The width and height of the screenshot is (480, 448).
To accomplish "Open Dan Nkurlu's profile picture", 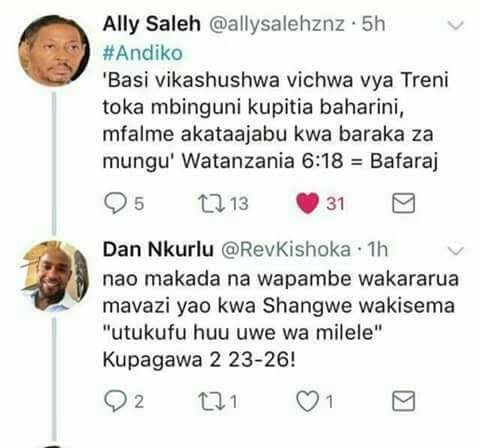I will (54, 275).
